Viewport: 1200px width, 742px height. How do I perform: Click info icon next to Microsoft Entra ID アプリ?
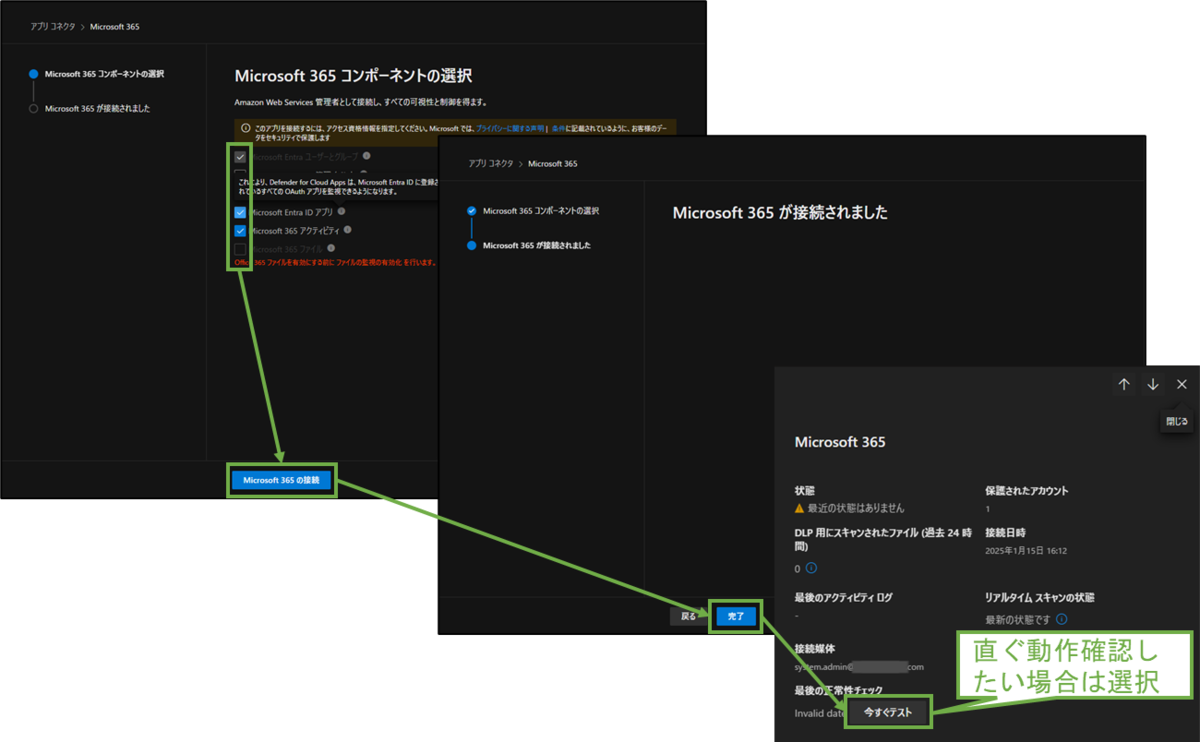[341, 212]
